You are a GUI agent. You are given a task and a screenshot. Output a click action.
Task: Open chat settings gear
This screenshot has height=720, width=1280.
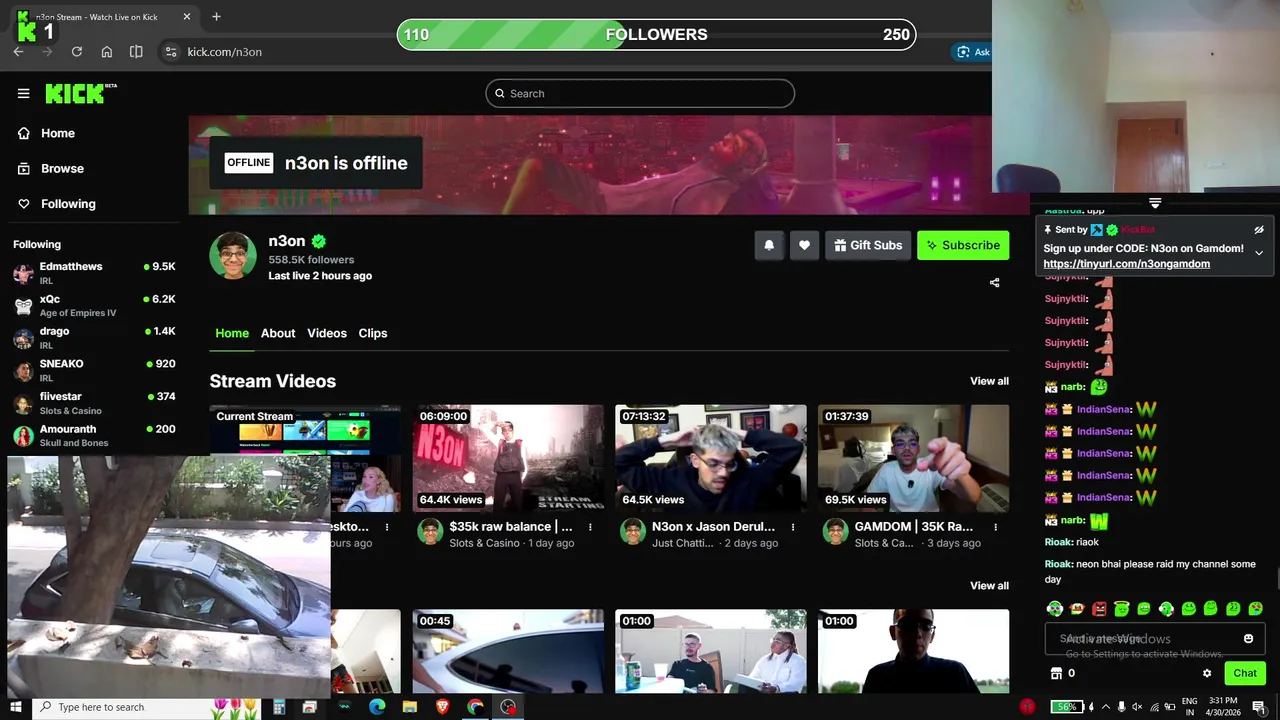tap(1207, 673)
